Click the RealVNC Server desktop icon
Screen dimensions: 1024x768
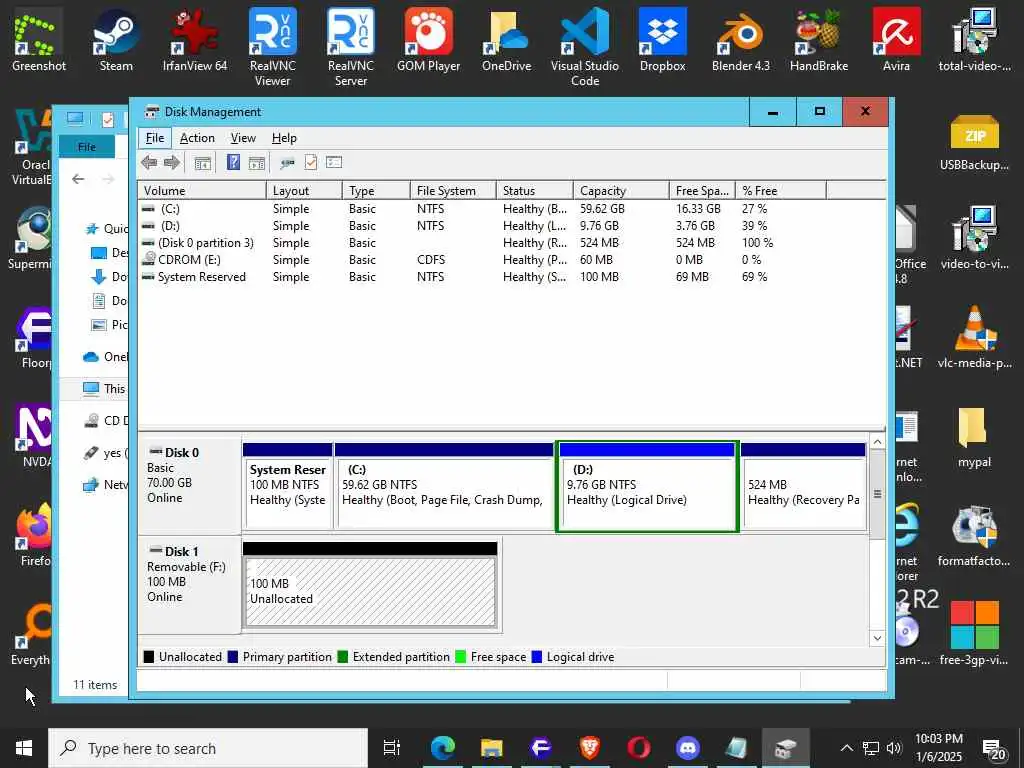(x=351, y=47)
